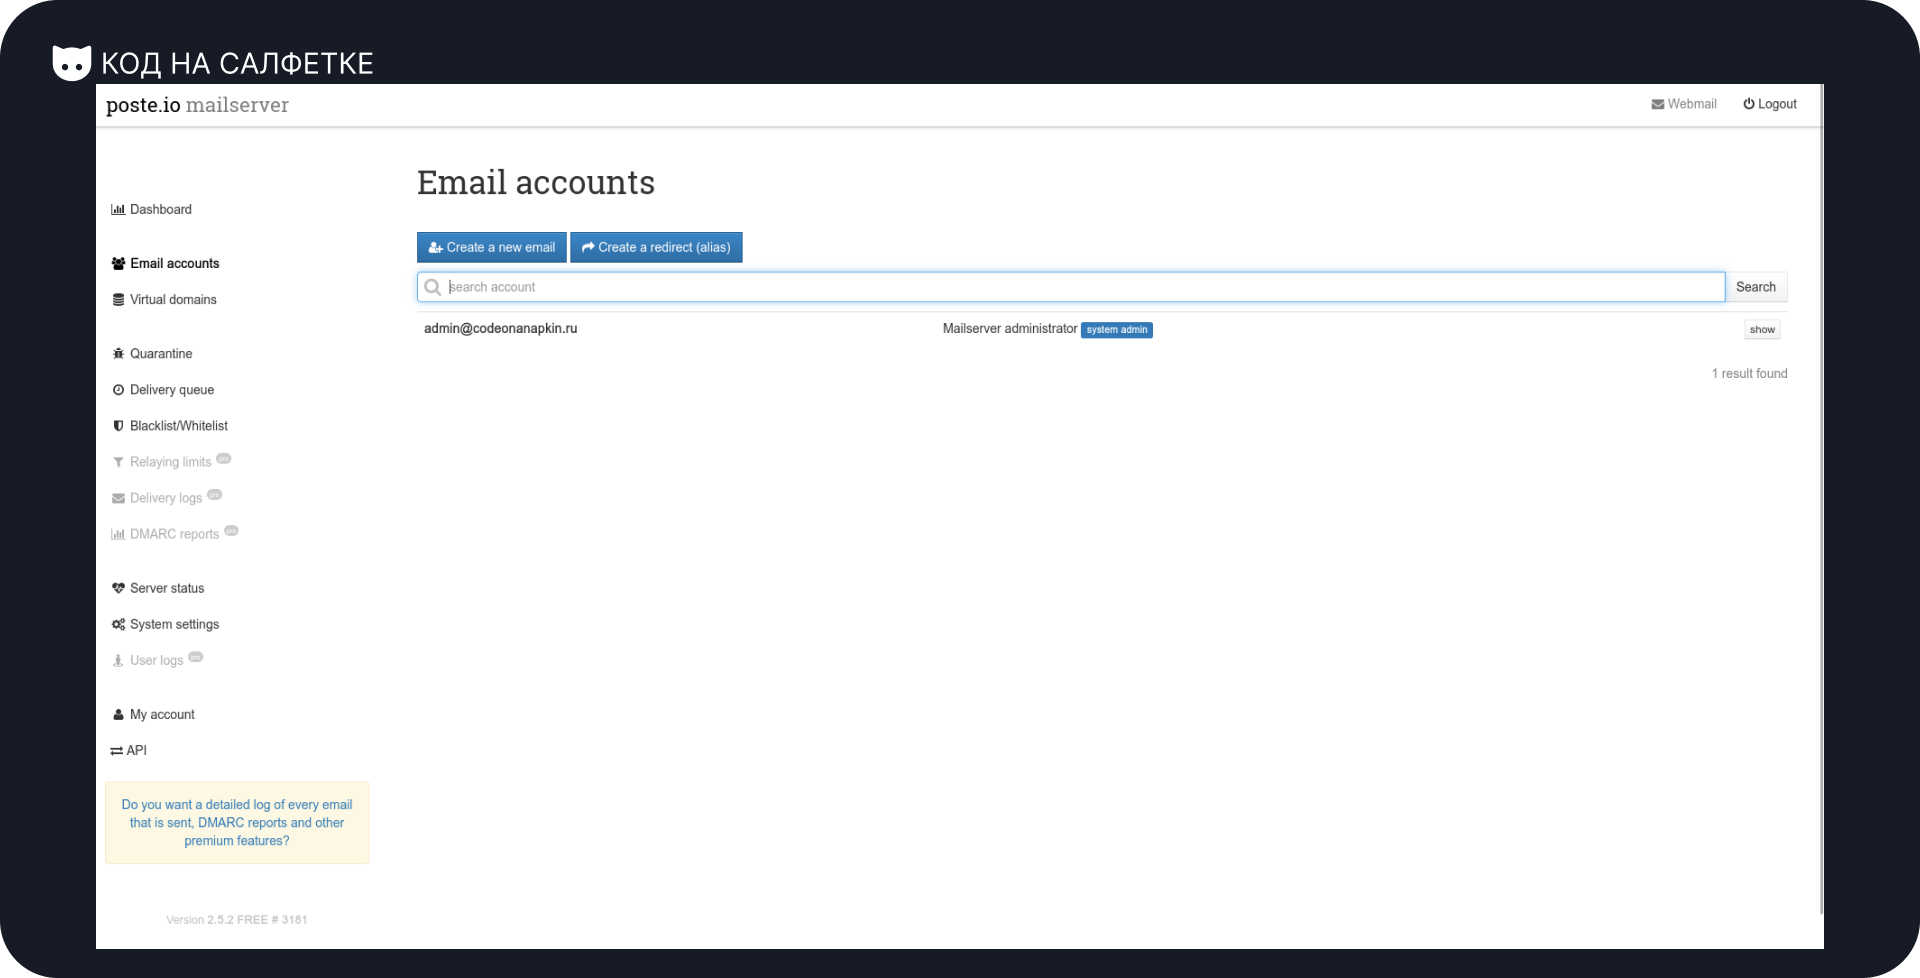The height and width of the screenshot is (978, 1920).
Task: Open My account page
Action: coord(153,715)
